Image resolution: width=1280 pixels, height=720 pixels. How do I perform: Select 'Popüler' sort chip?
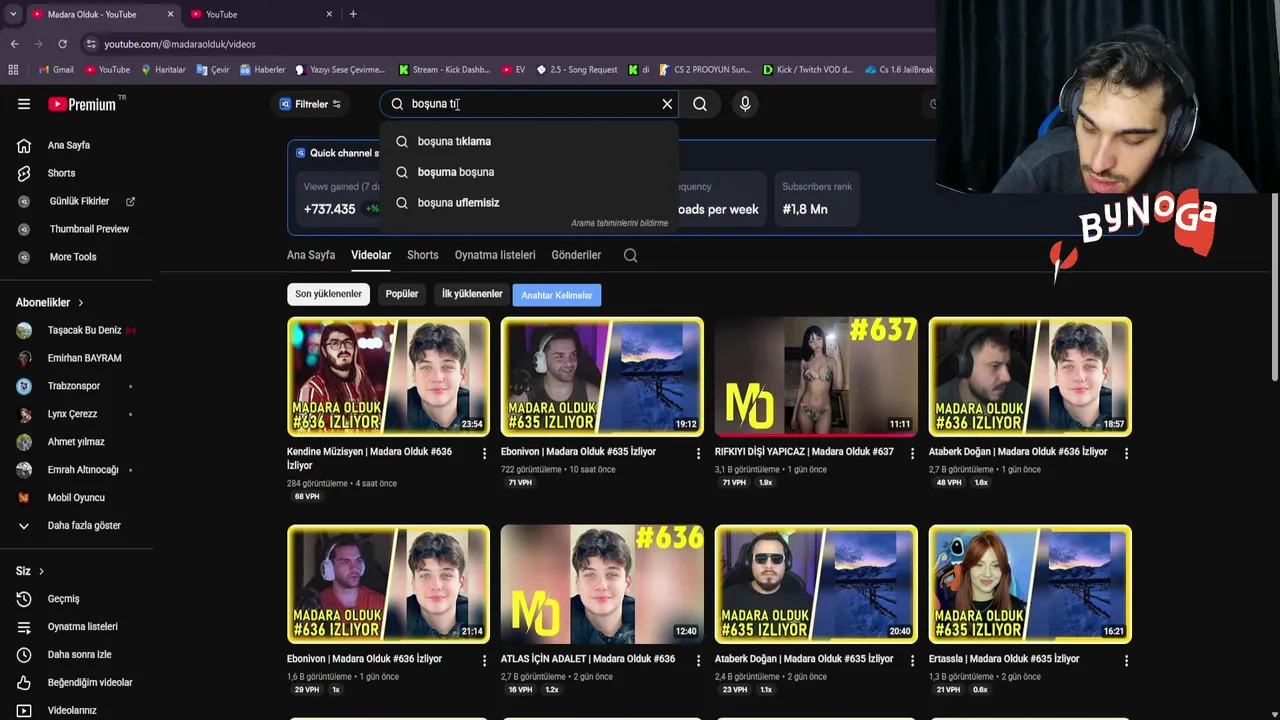[402, 294]
